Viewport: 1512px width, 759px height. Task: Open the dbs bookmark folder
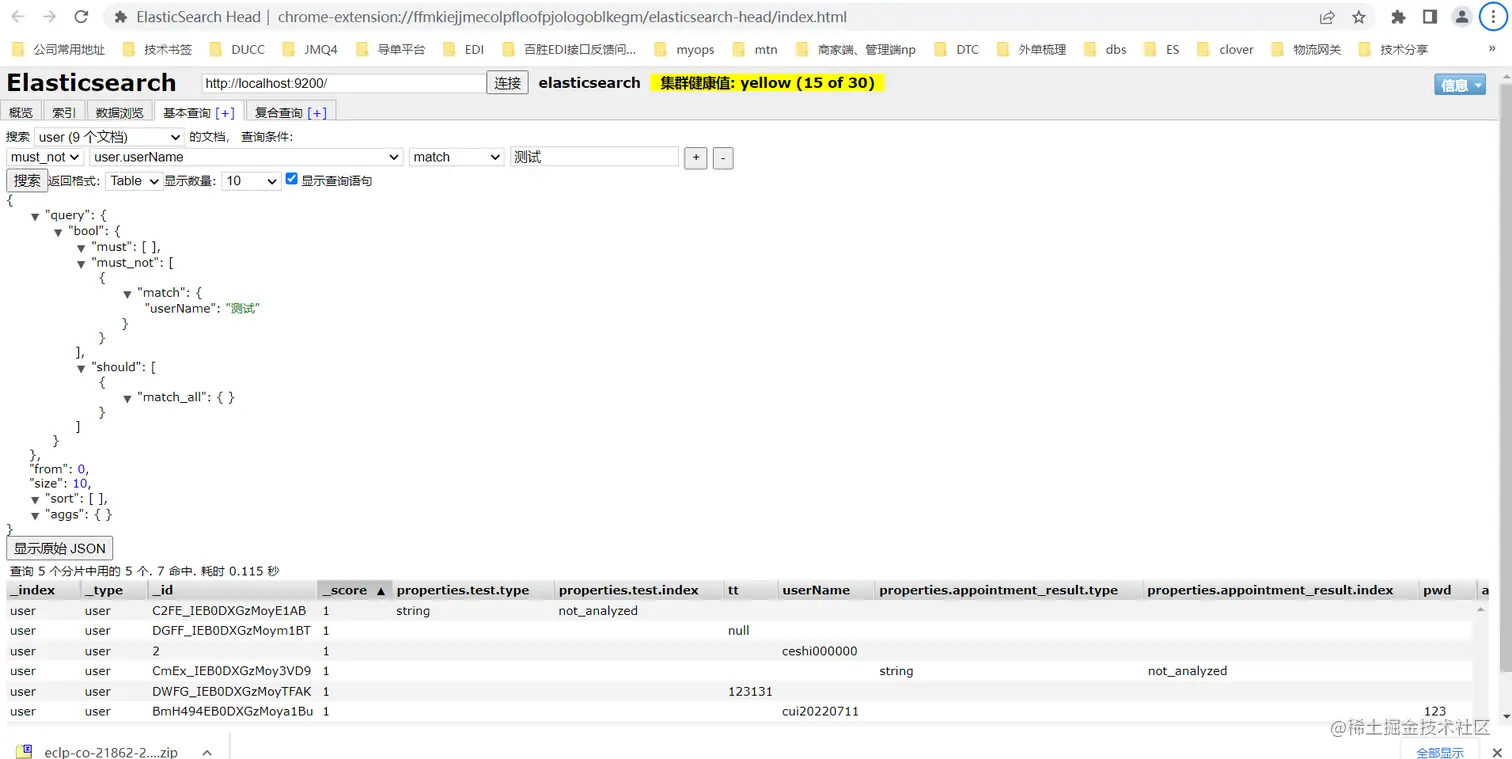pyautogui.click(x=1104, y=49)
